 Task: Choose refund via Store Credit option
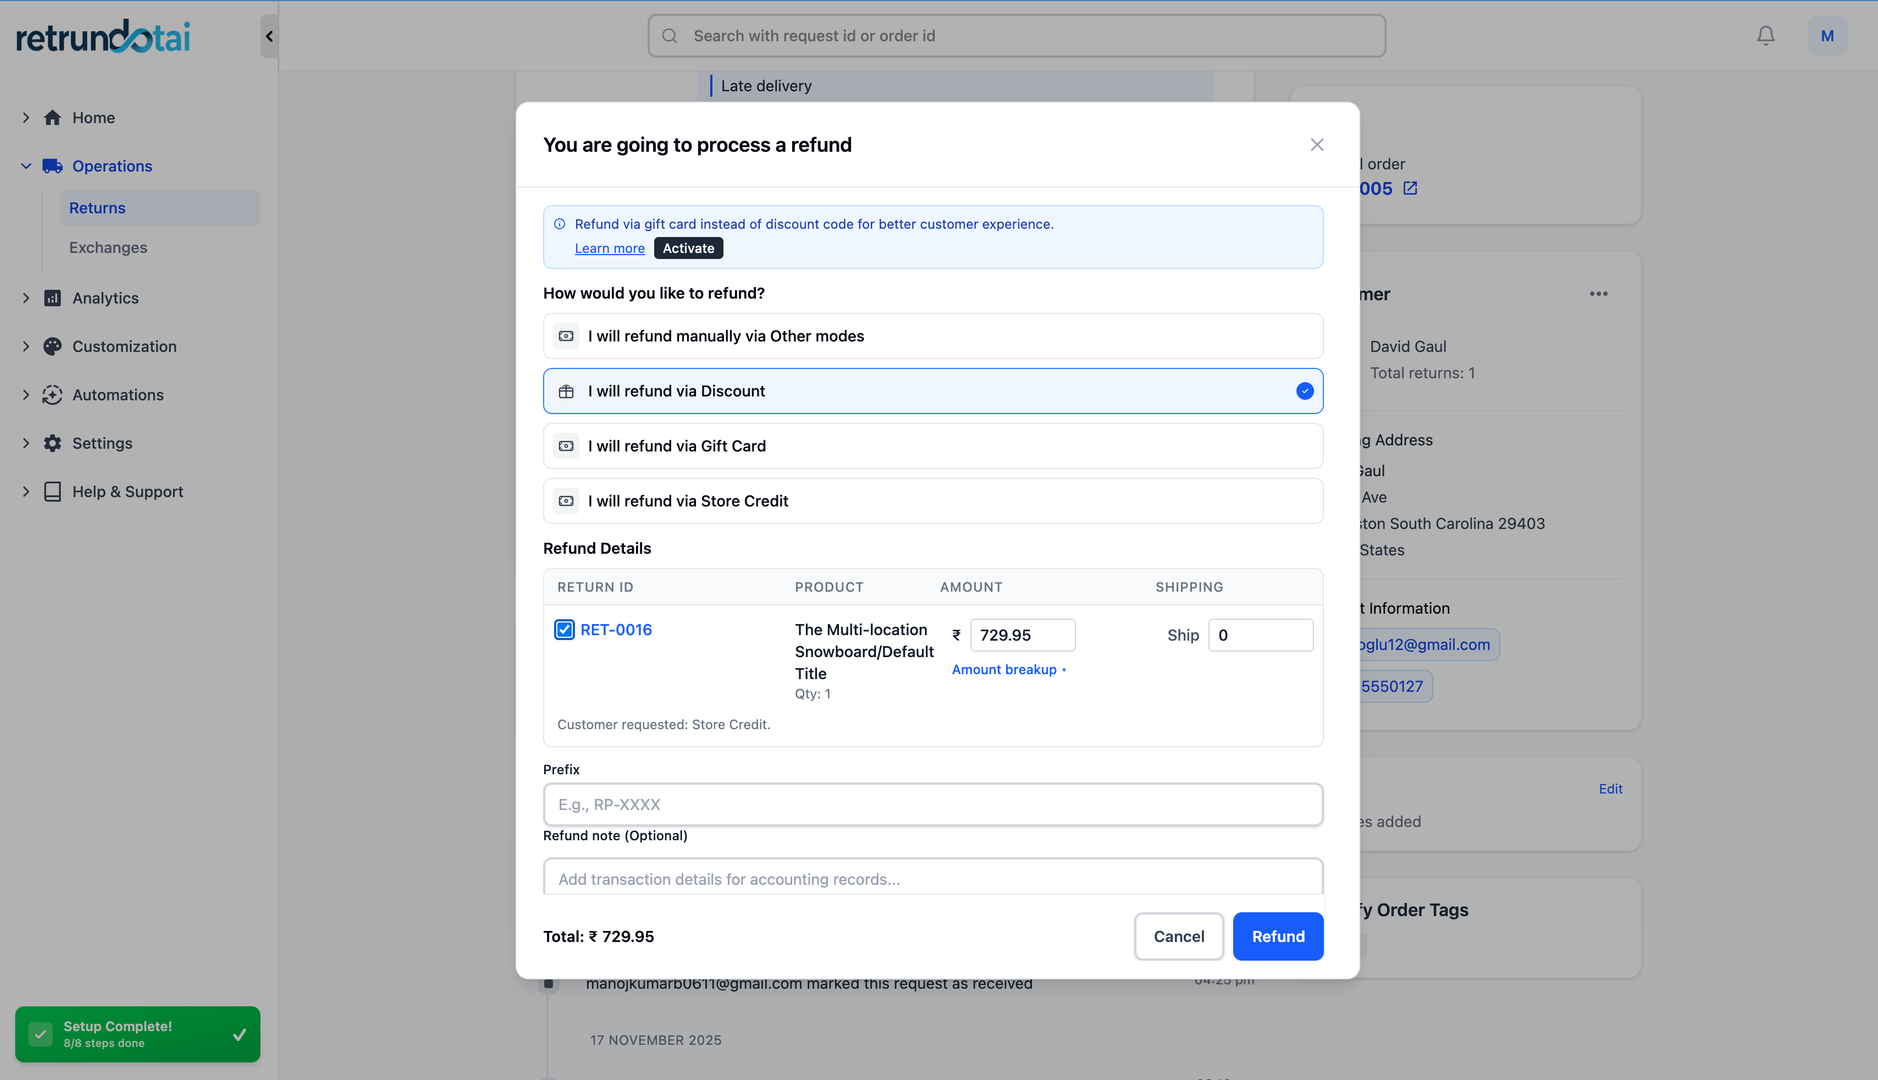(x=932, y=501)
